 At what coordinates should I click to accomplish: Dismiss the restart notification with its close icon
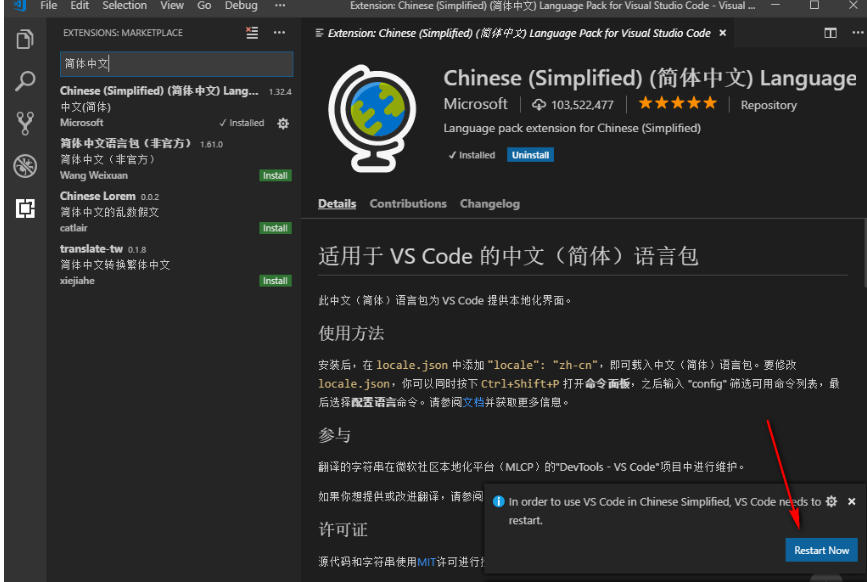pos(851,502)
